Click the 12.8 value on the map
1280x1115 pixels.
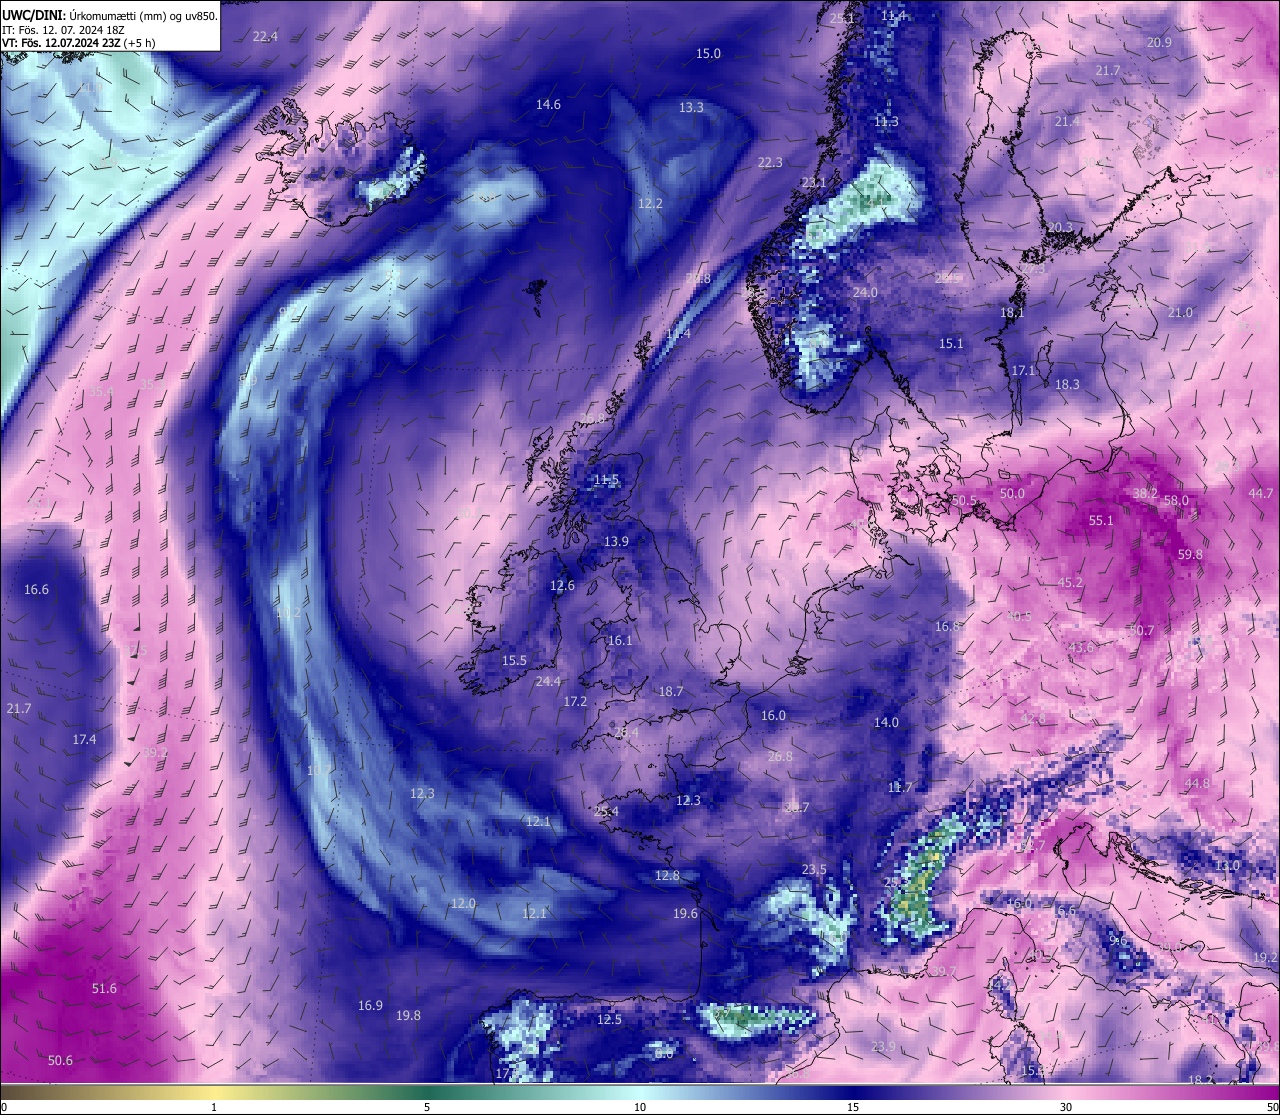(x=667, y=876)
